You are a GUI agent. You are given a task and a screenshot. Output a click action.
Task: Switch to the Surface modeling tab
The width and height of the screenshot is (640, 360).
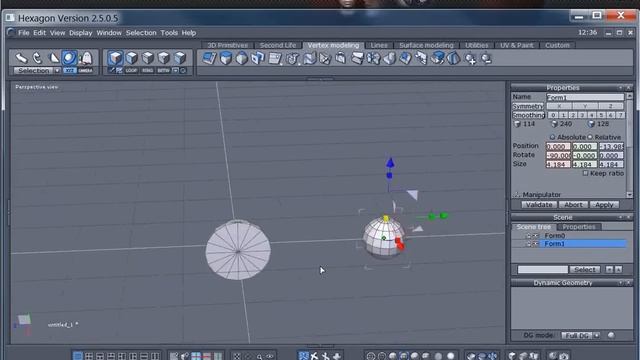click(x=426, y=45)
